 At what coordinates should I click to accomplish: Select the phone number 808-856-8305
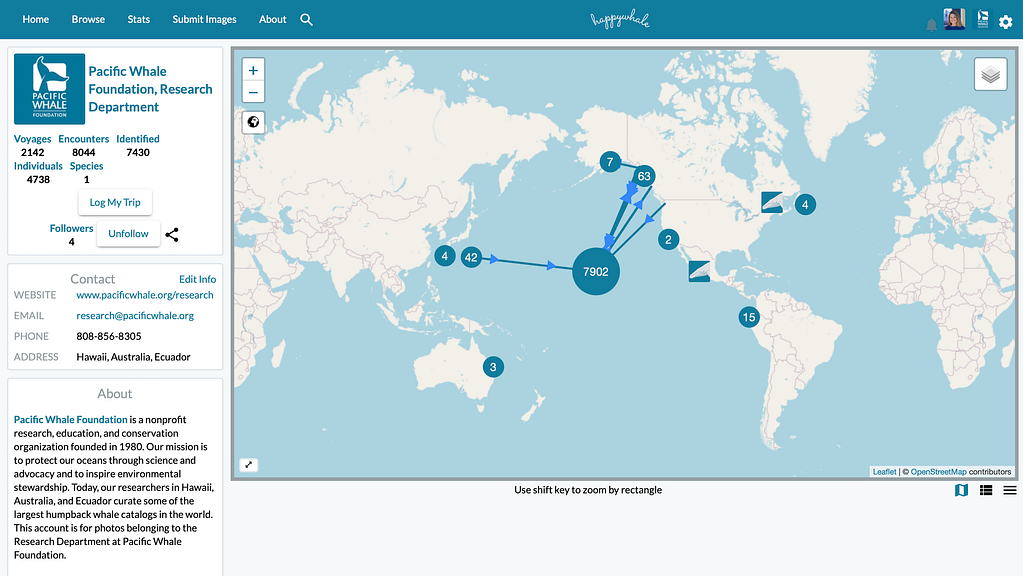pos(109,337)
